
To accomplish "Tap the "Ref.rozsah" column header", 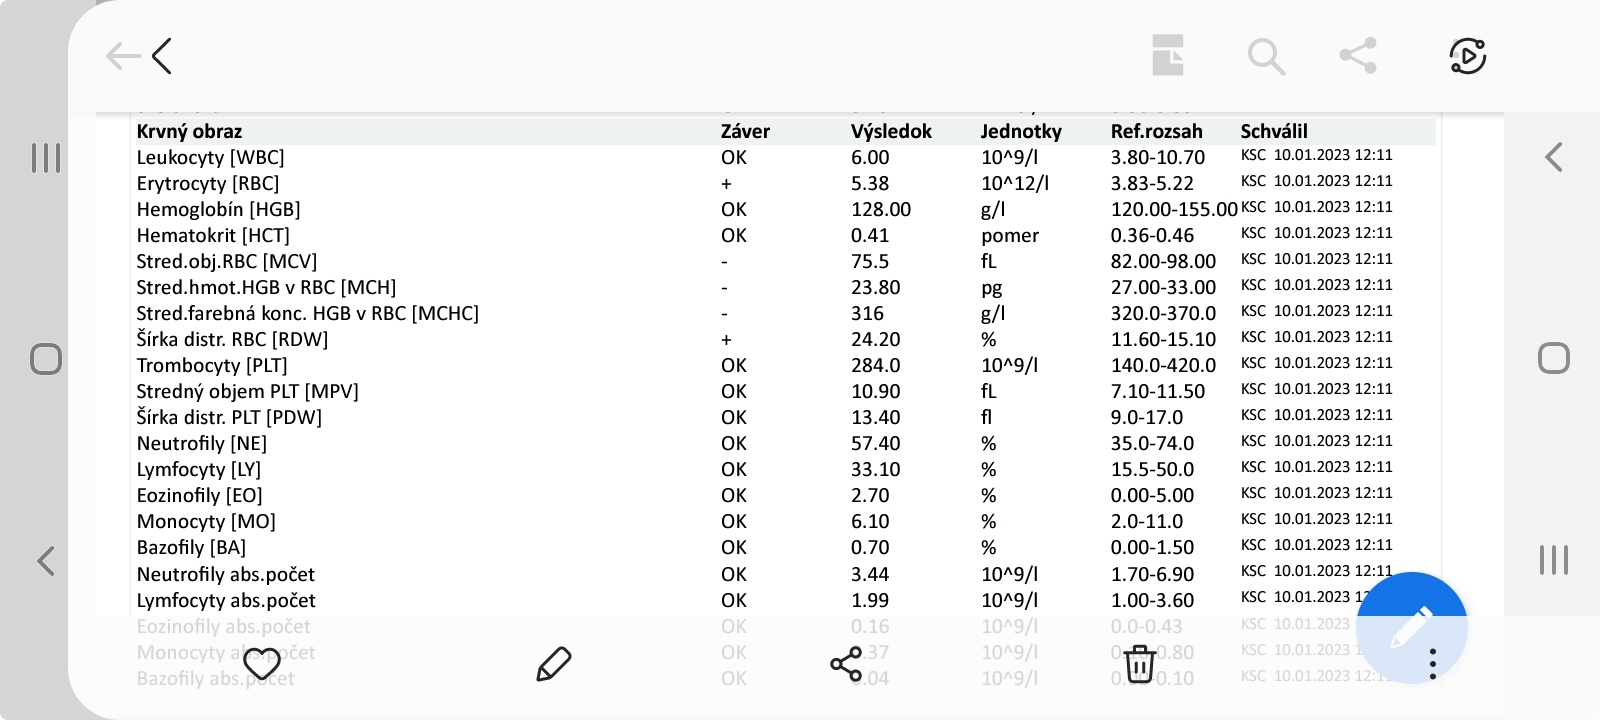I will (1156, 131).
